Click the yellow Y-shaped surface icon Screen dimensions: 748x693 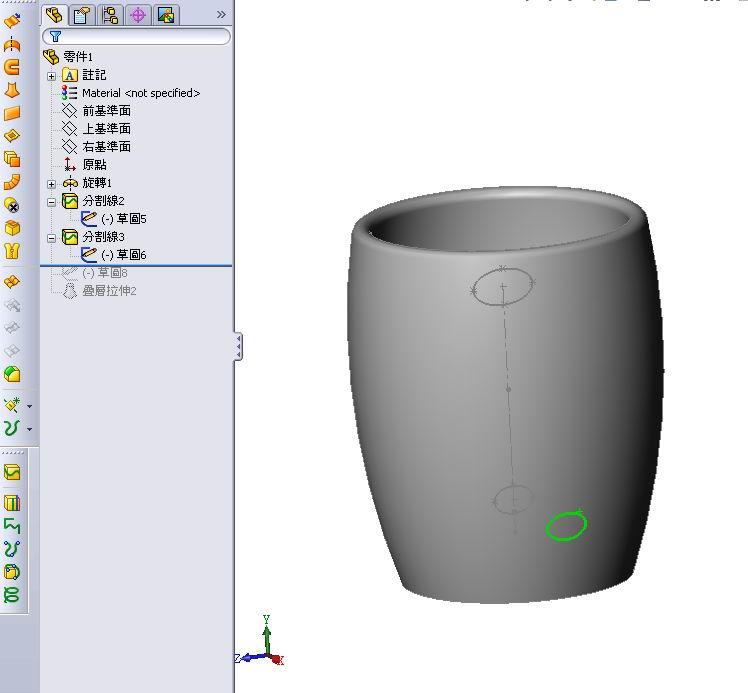12,251
